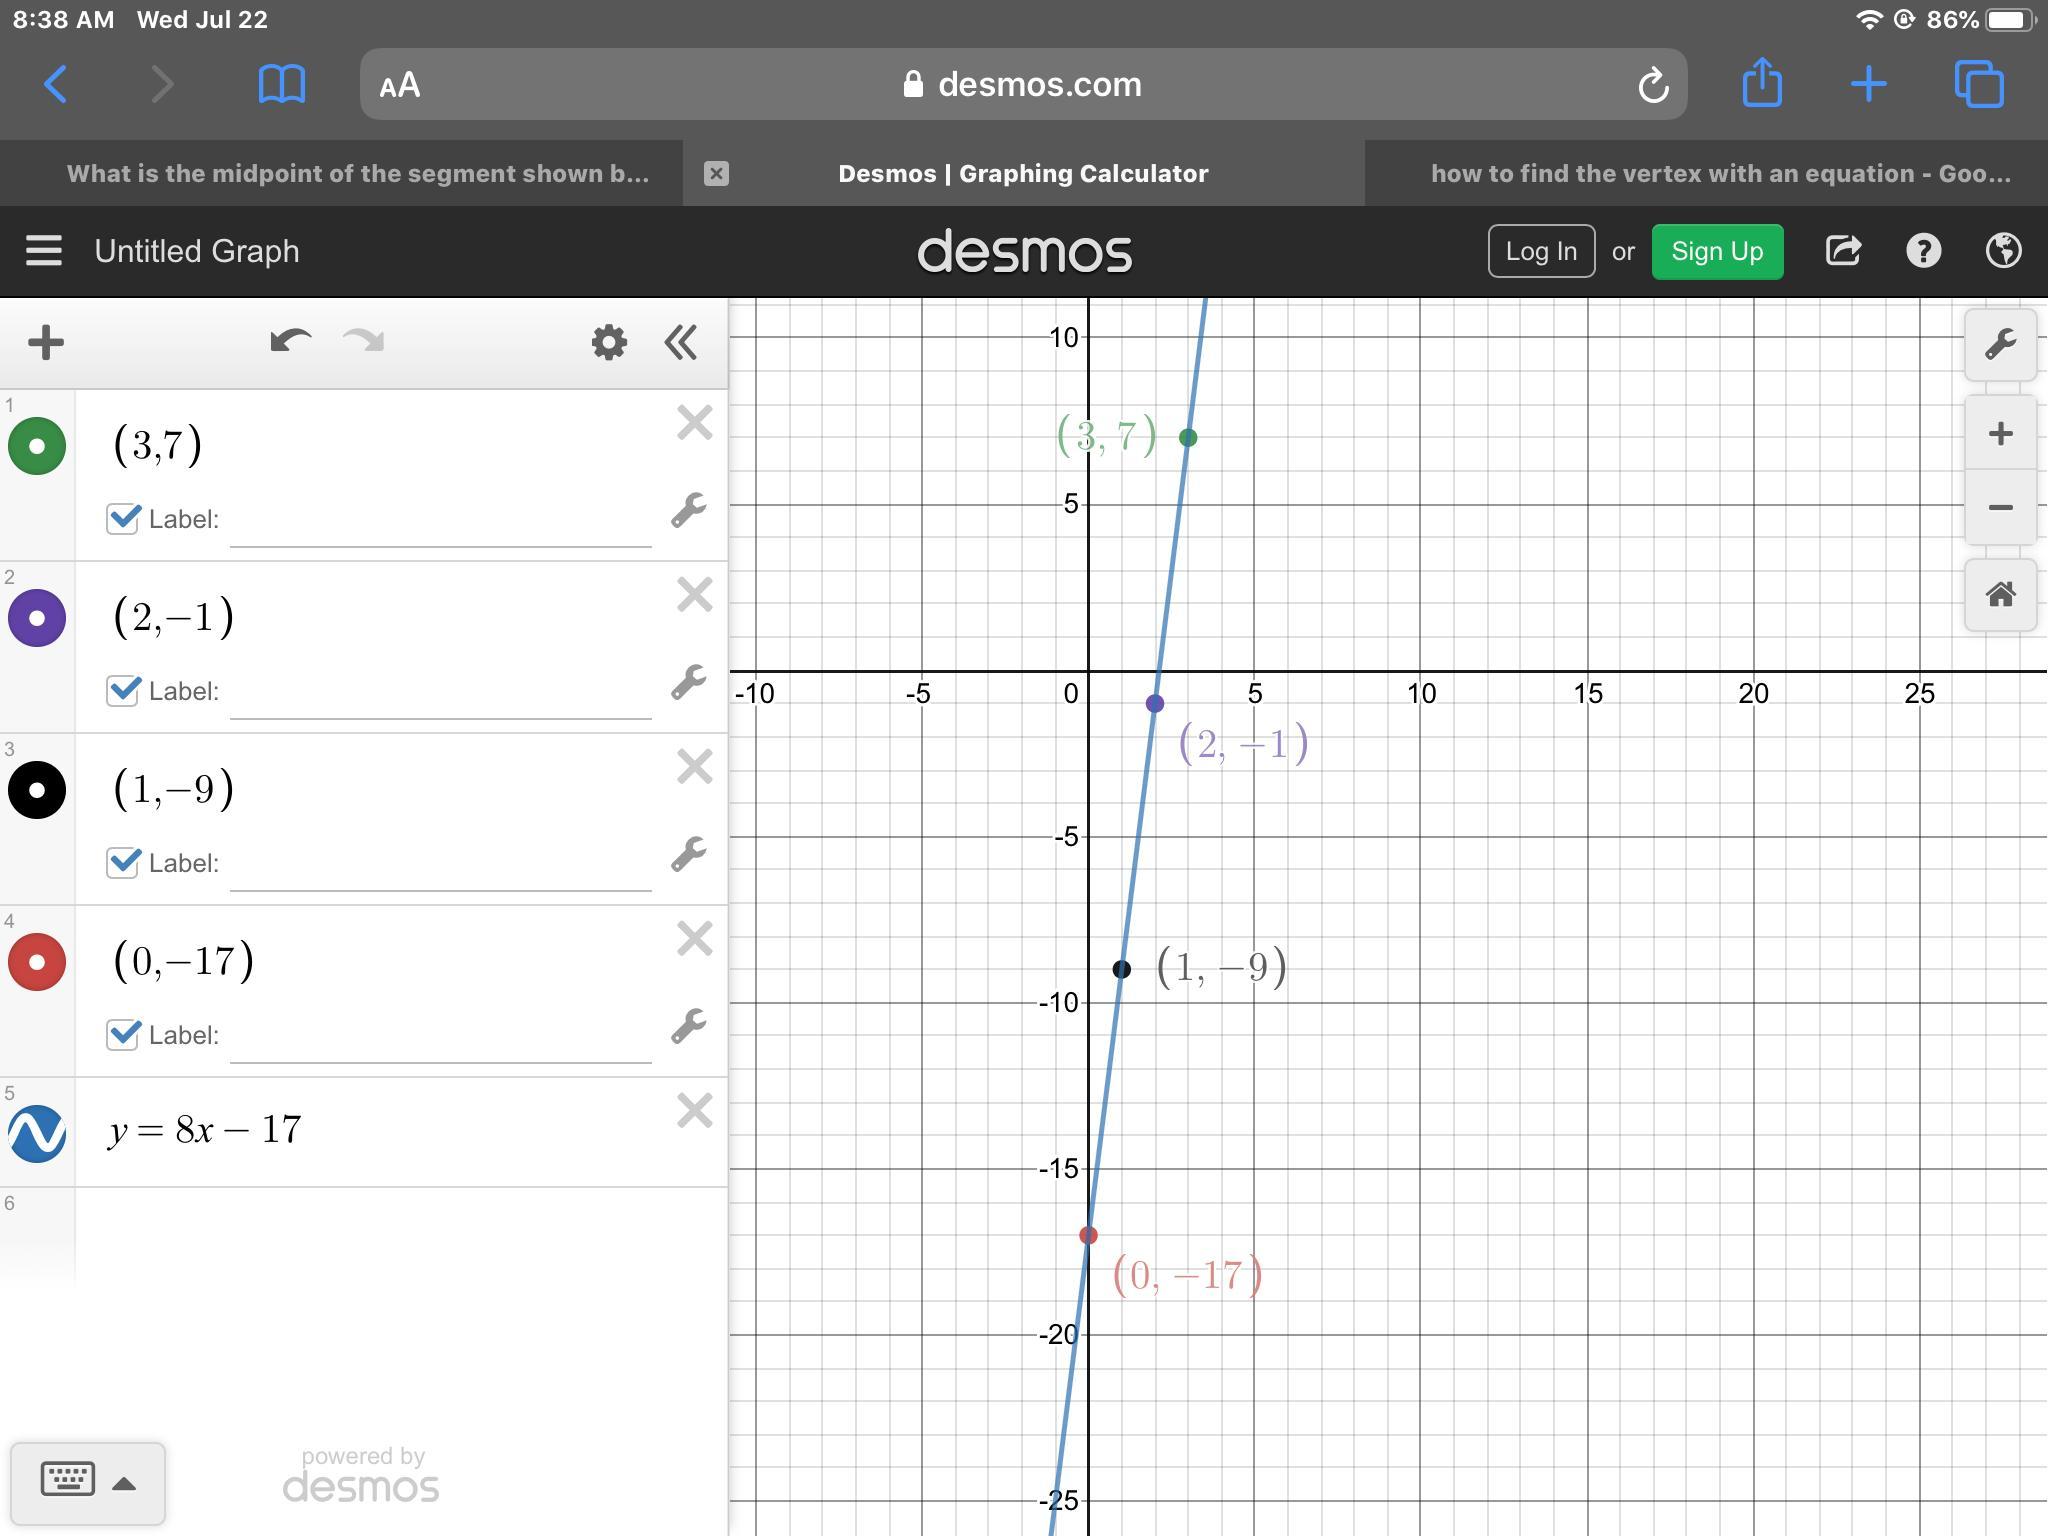Click the Log In button
This screenshot has width=2048, height=1536.
pos(1540,251)
